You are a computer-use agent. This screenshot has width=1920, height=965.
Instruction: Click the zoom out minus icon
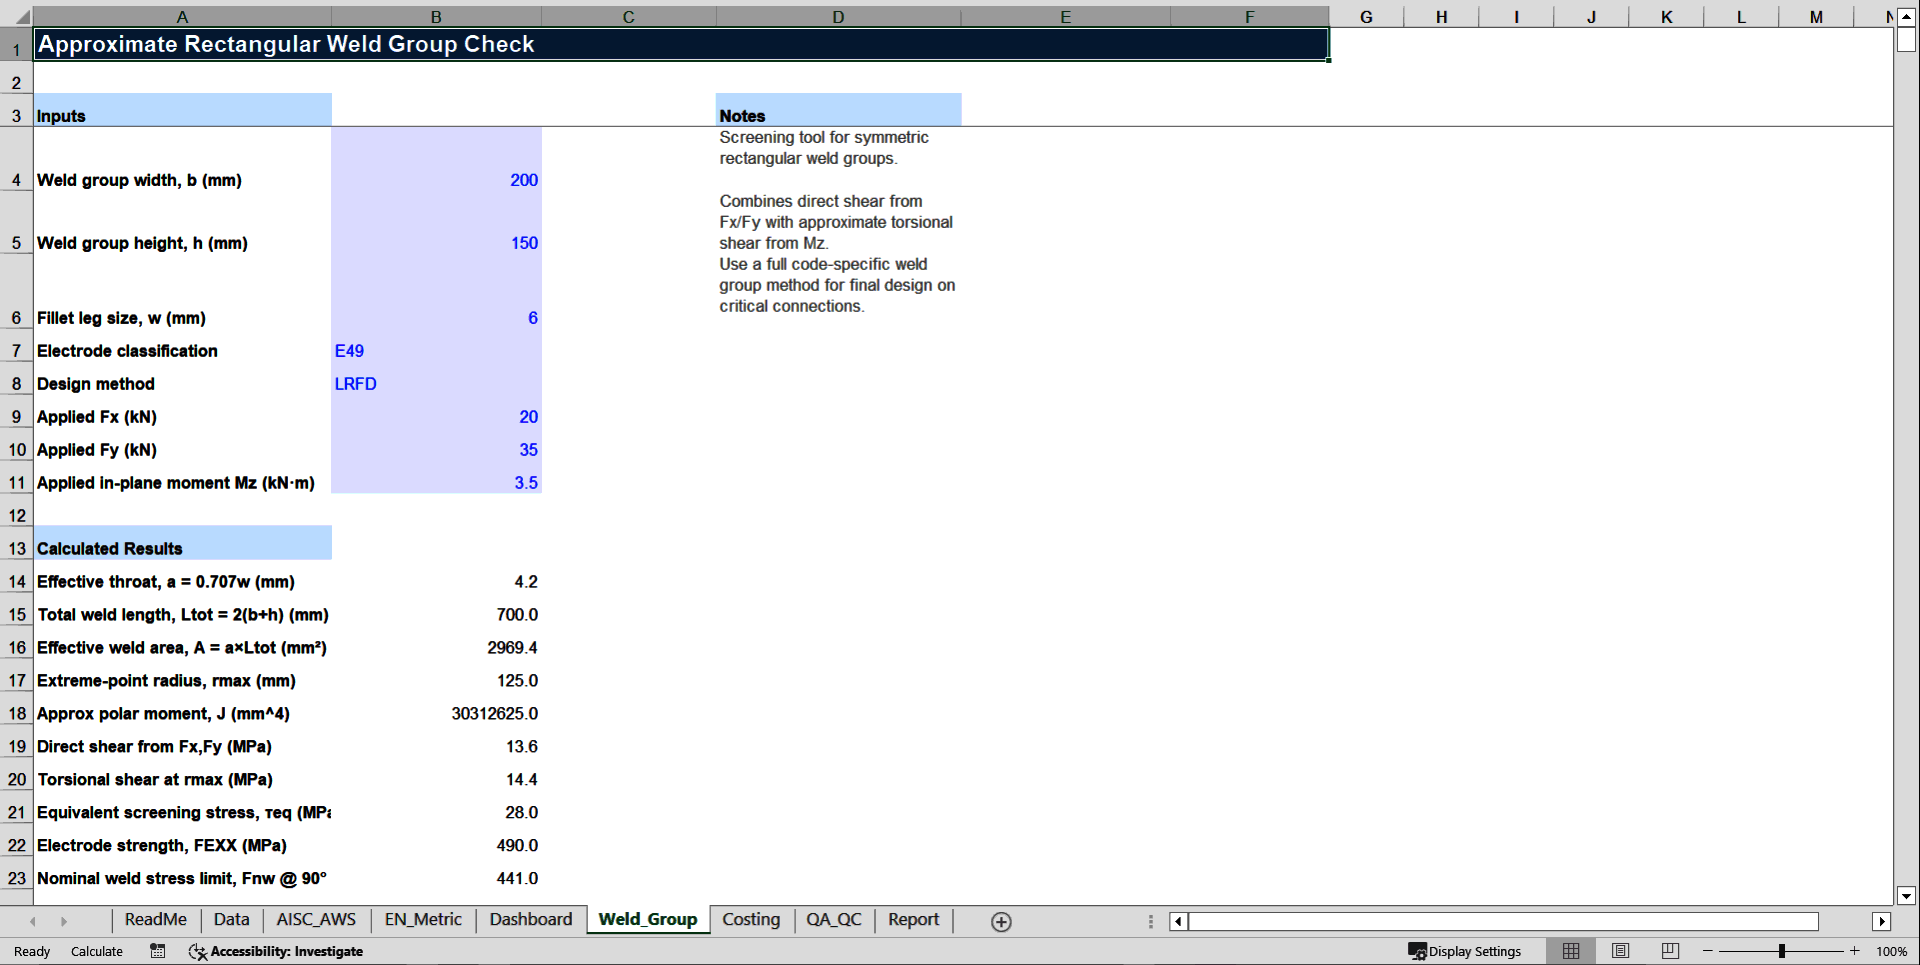click(x=1706, y=951)
